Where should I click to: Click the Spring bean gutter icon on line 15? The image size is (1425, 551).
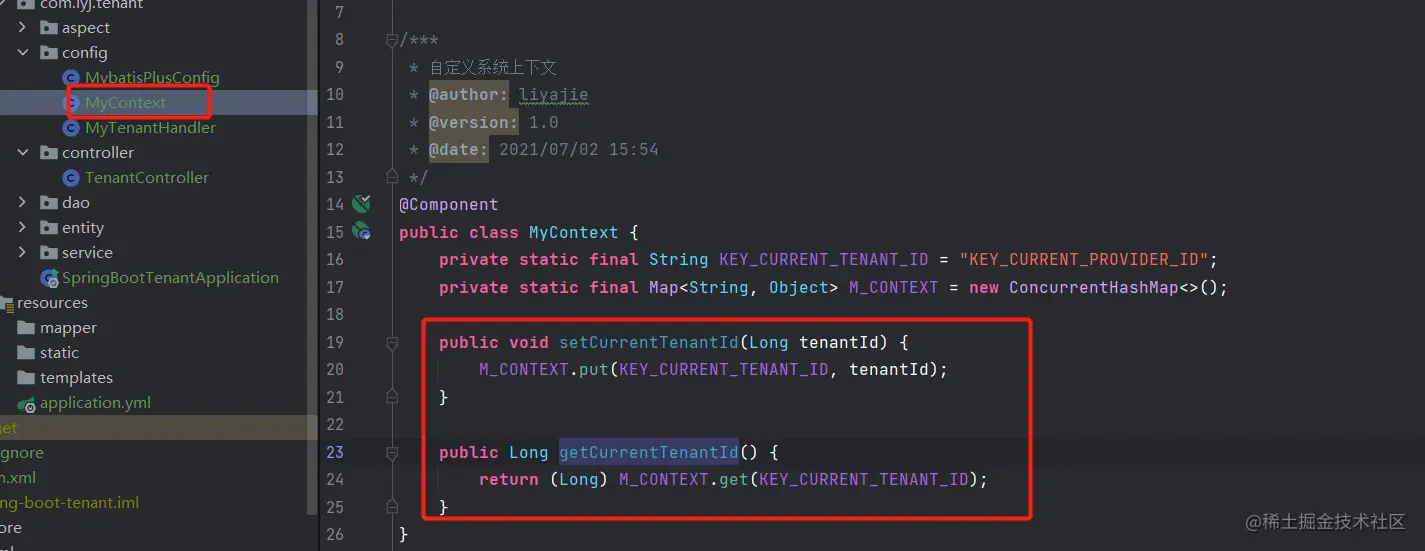(361, 232)
